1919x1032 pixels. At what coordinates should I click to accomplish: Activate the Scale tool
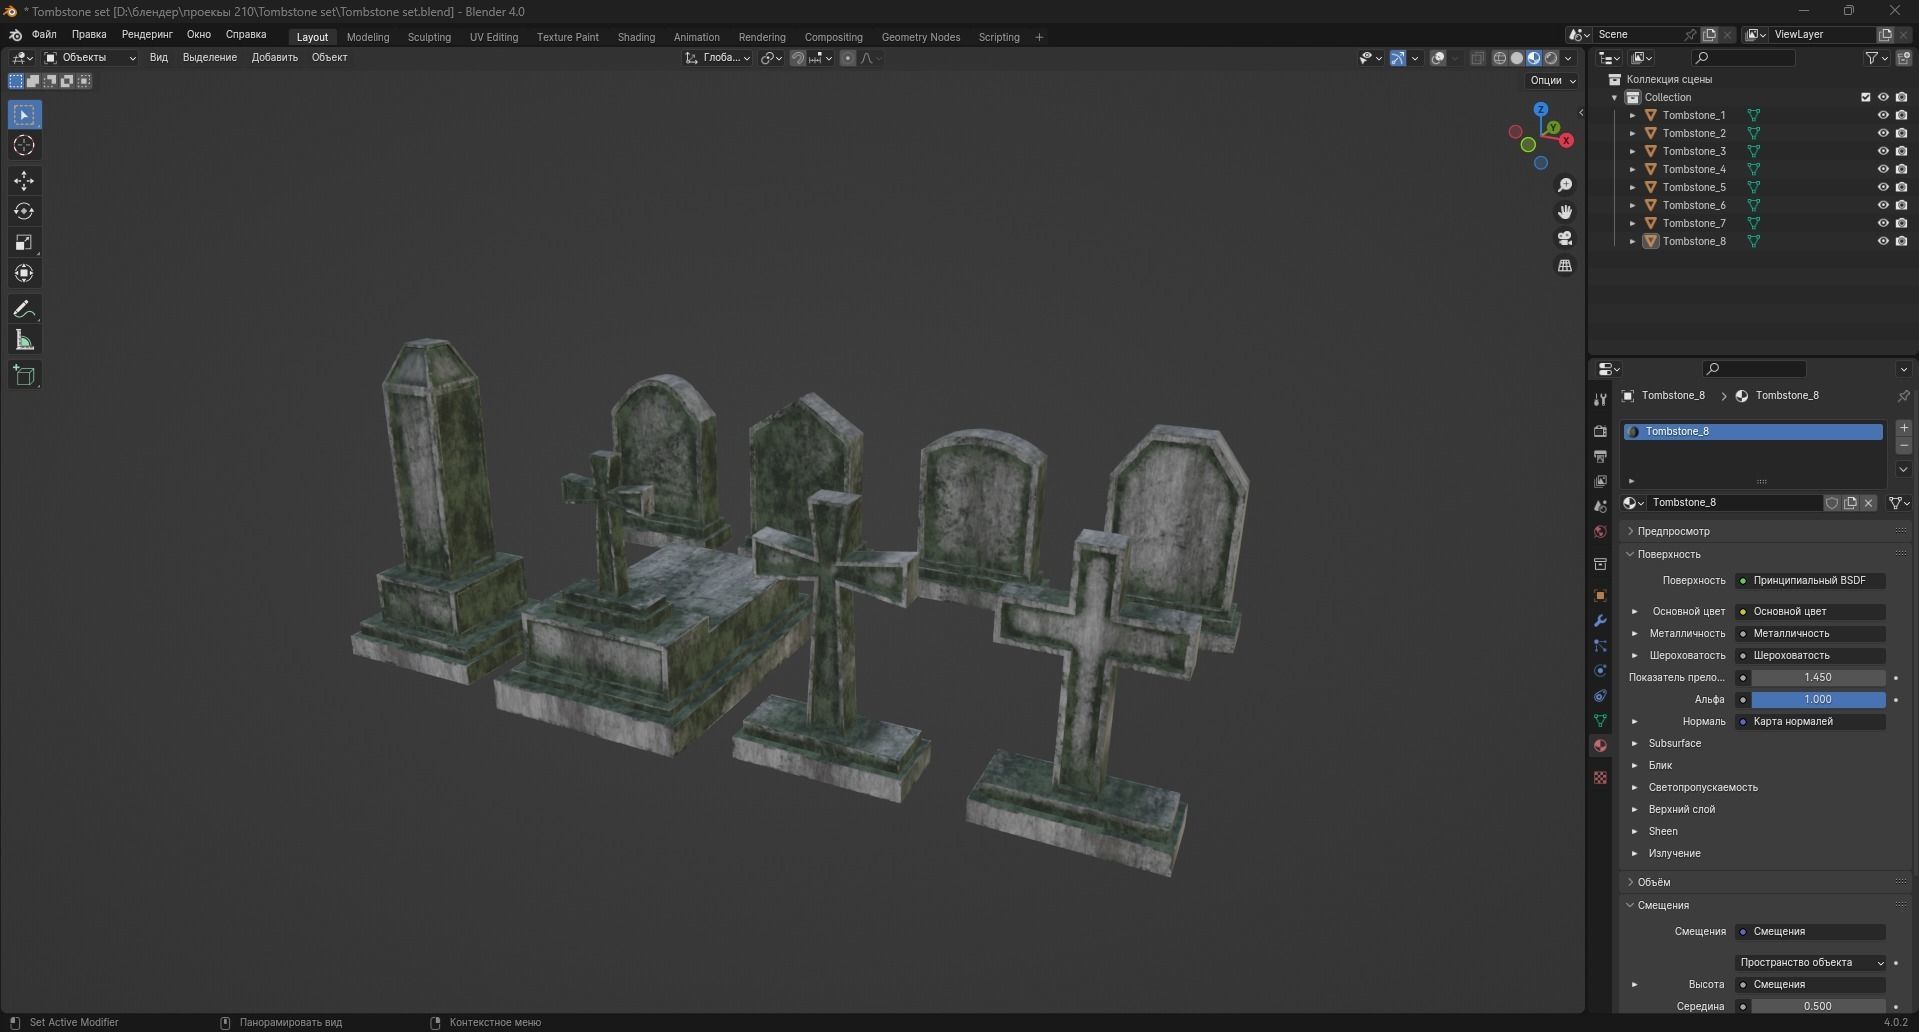tap(24, 243)
